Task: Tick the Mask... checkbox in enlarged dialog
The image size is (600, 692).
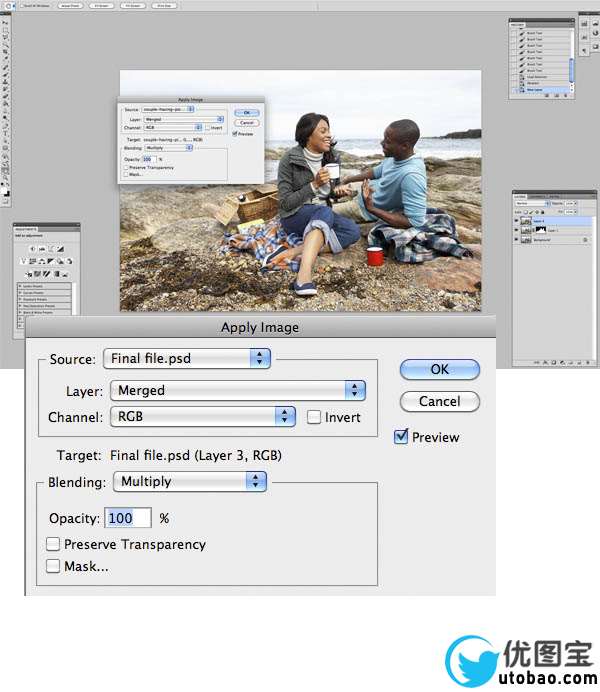Action: tap(53, 566)
